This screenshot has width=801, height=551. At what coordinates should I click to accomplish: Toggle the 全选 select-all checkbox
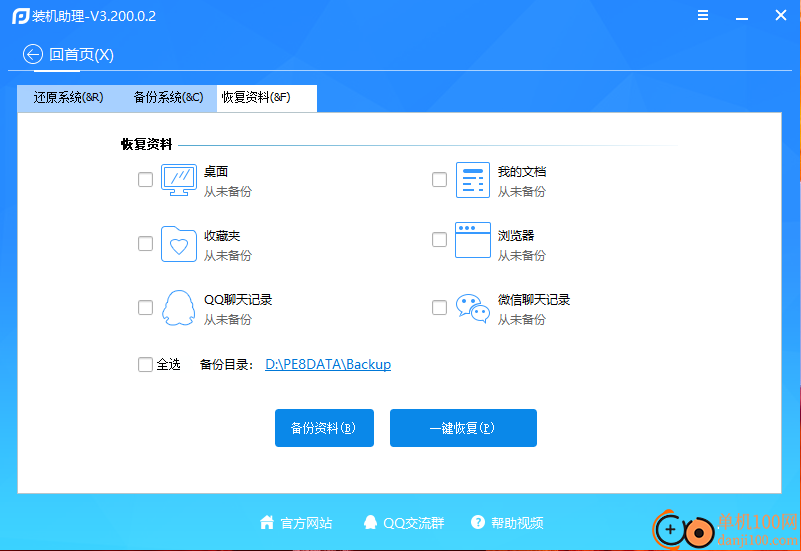click(x=146, y=365)
